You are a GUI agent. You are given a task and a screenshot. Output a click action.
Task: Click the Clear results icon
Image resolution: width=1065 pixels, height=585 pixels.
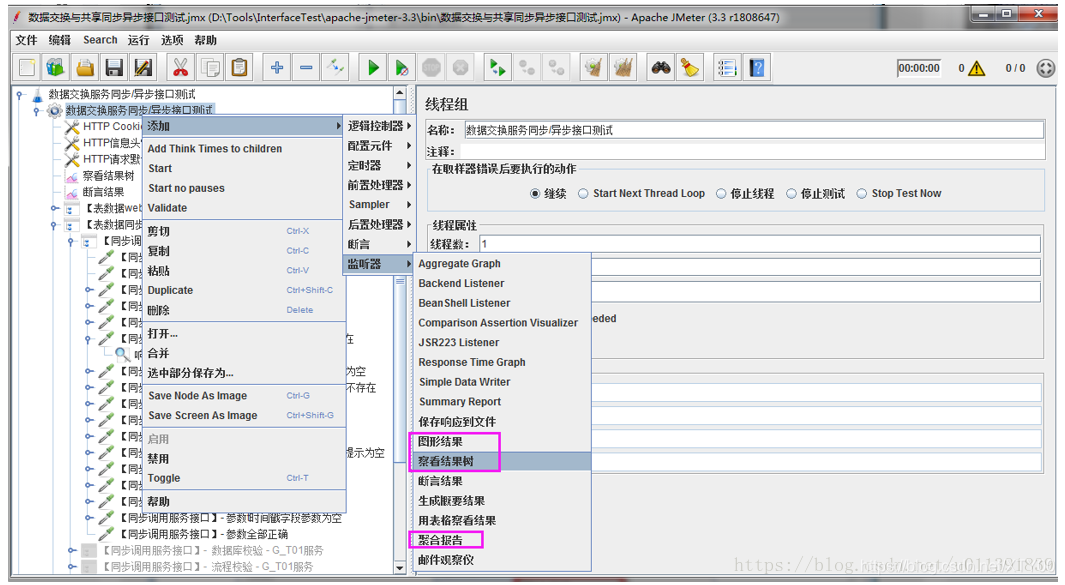(594, 67)
